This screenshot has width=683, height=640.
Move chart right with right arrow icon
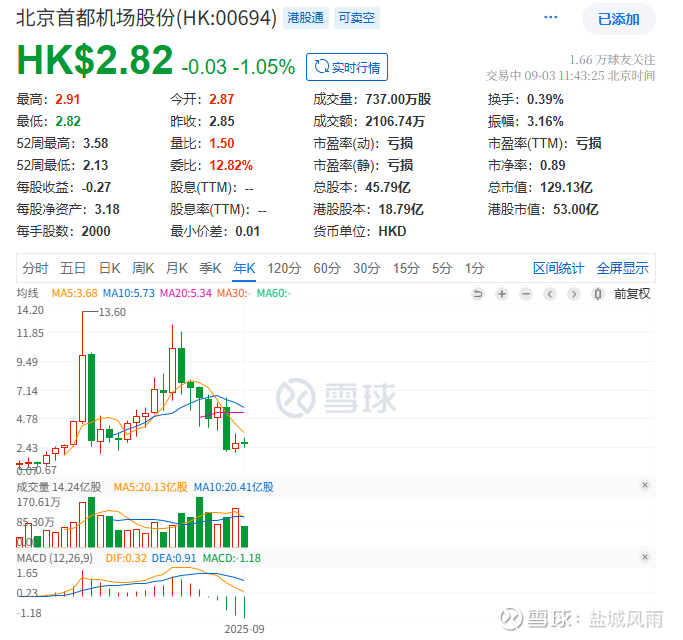click(x=574, y=294)
